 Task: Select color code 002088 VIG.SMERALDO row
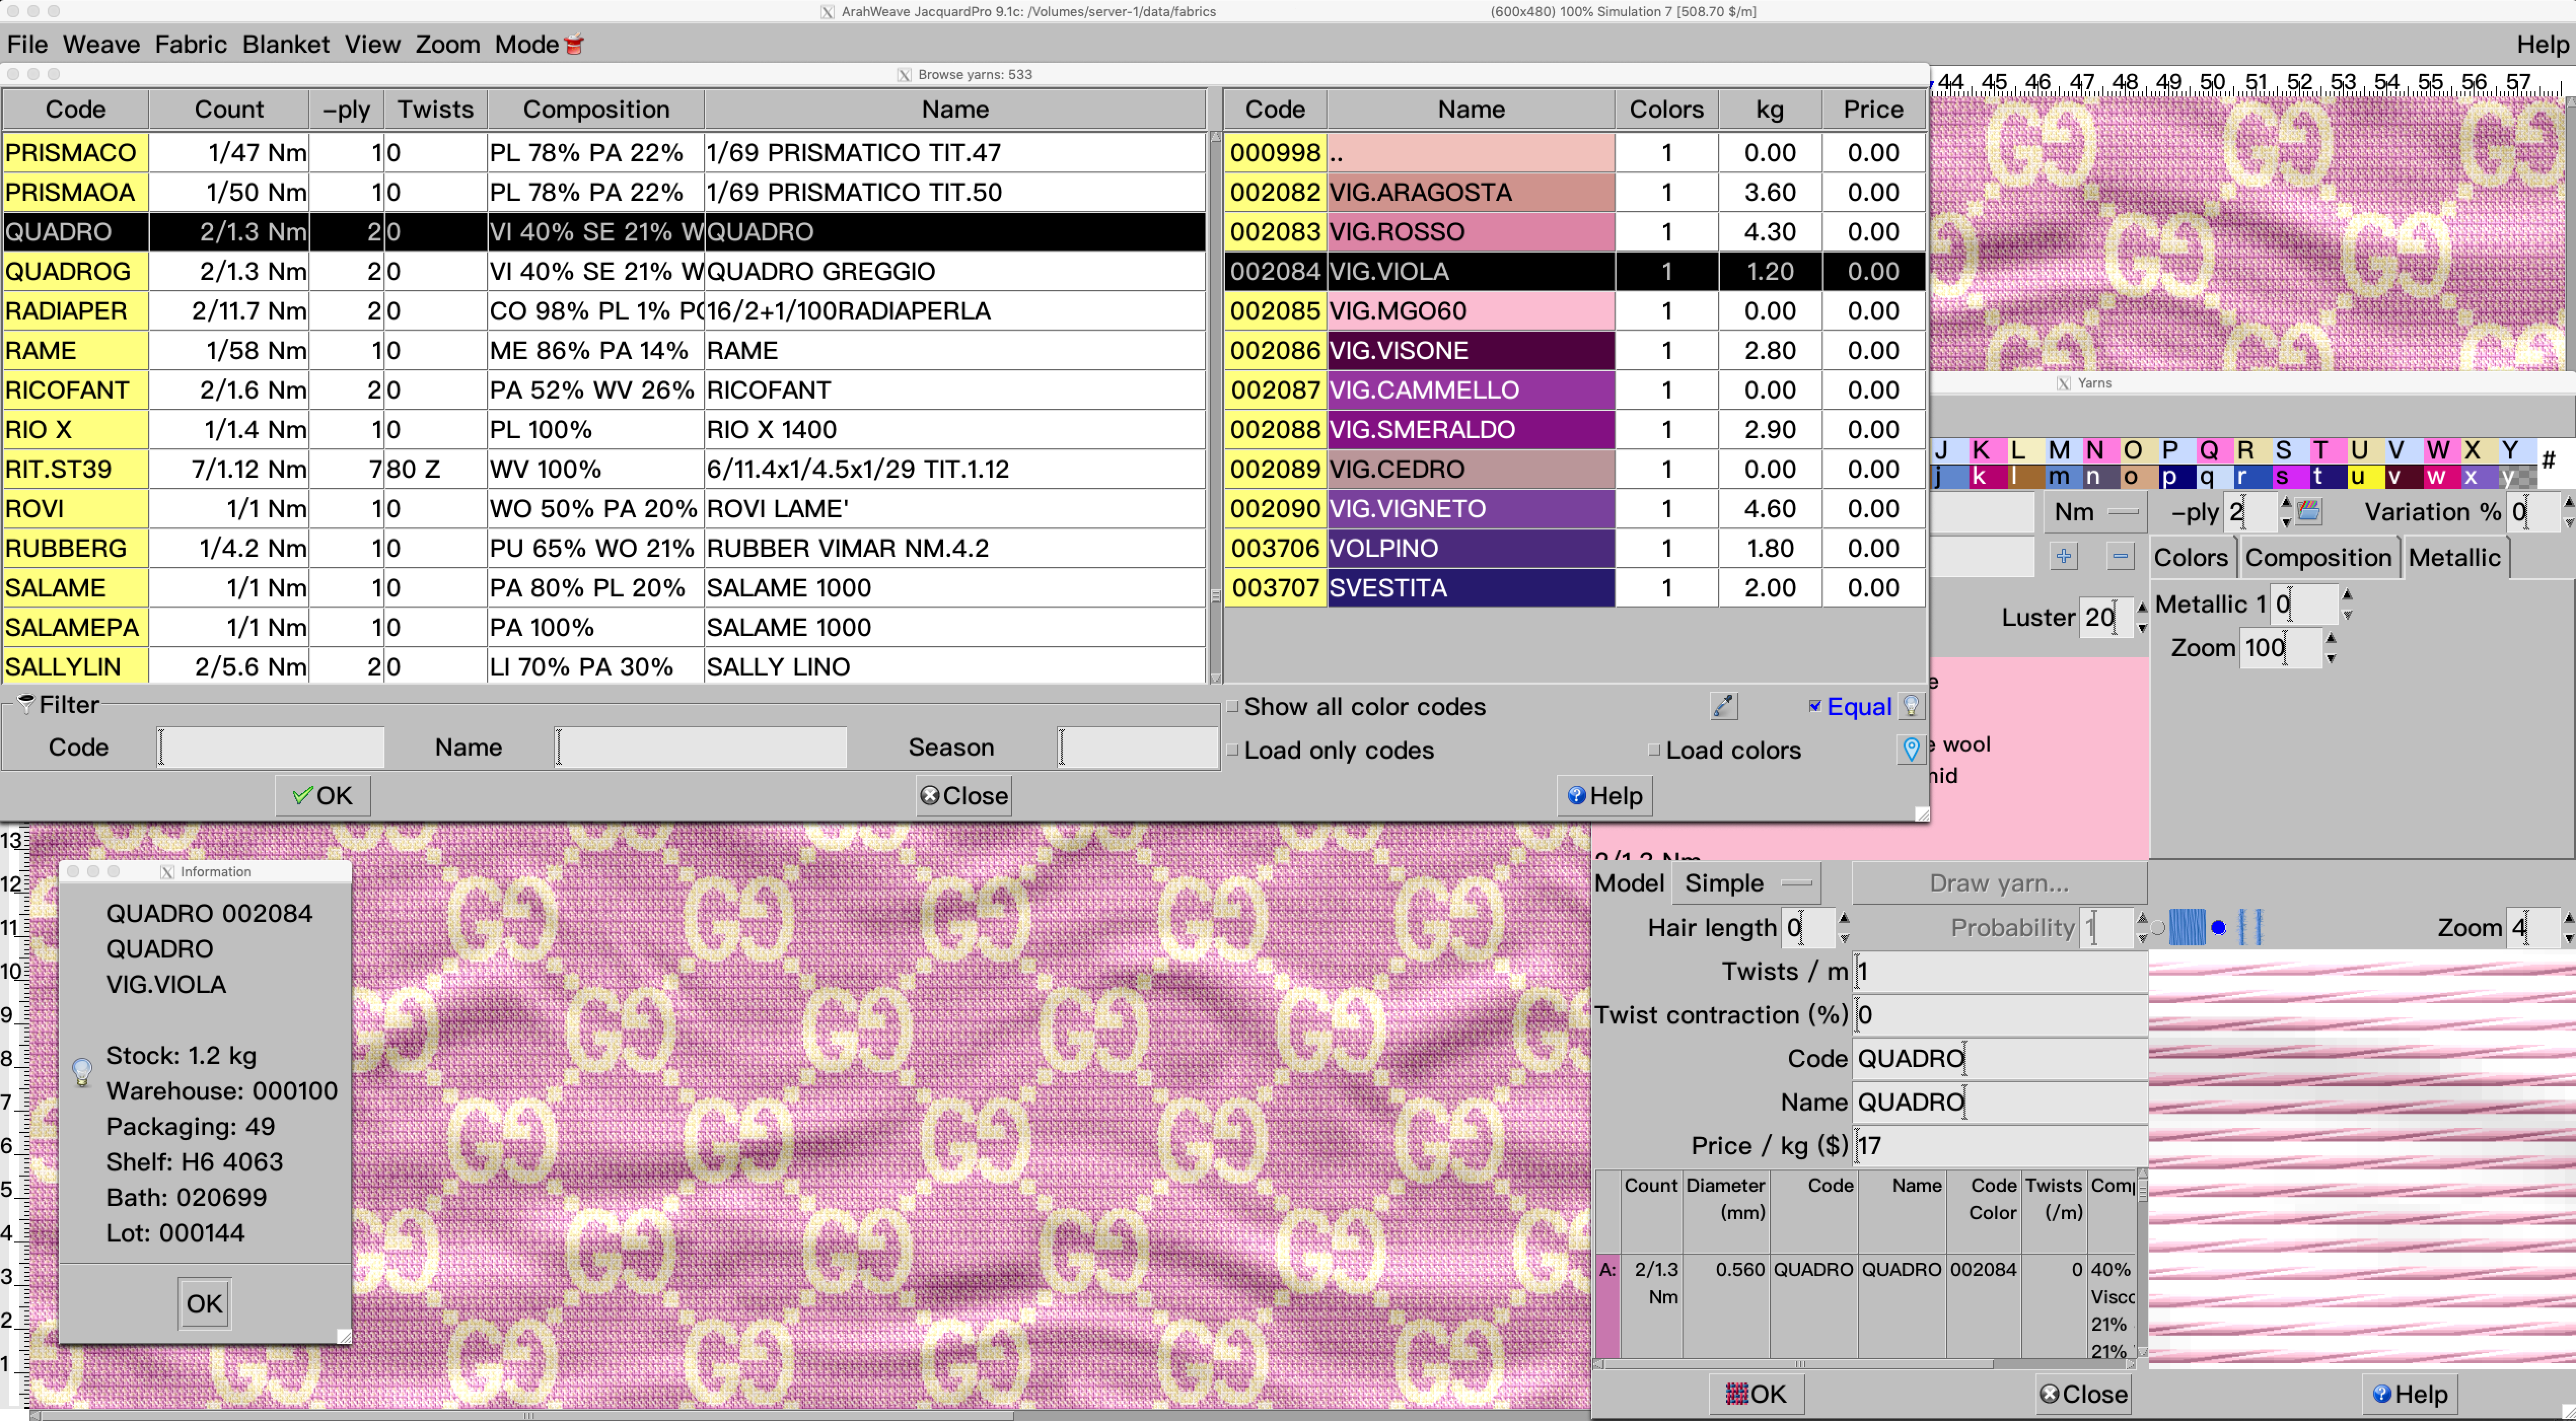click(1574, 429)
